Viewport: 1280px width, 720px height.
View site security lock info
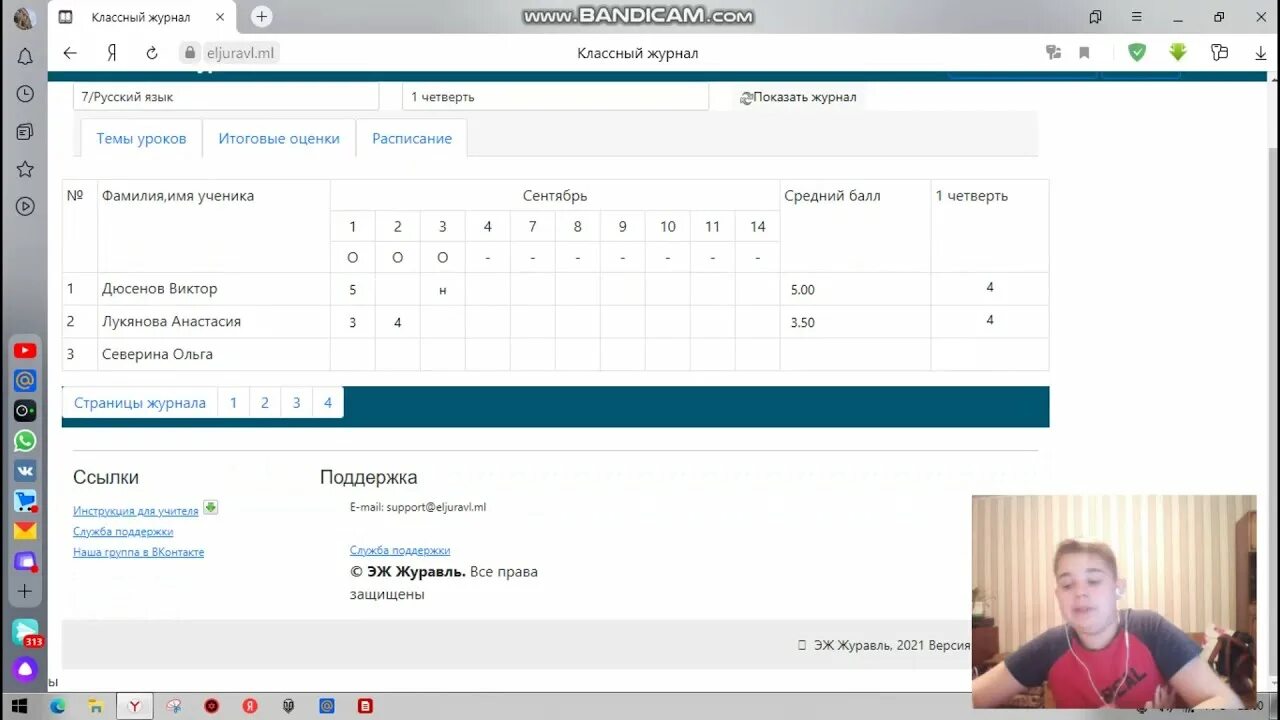tap(188, 53)
